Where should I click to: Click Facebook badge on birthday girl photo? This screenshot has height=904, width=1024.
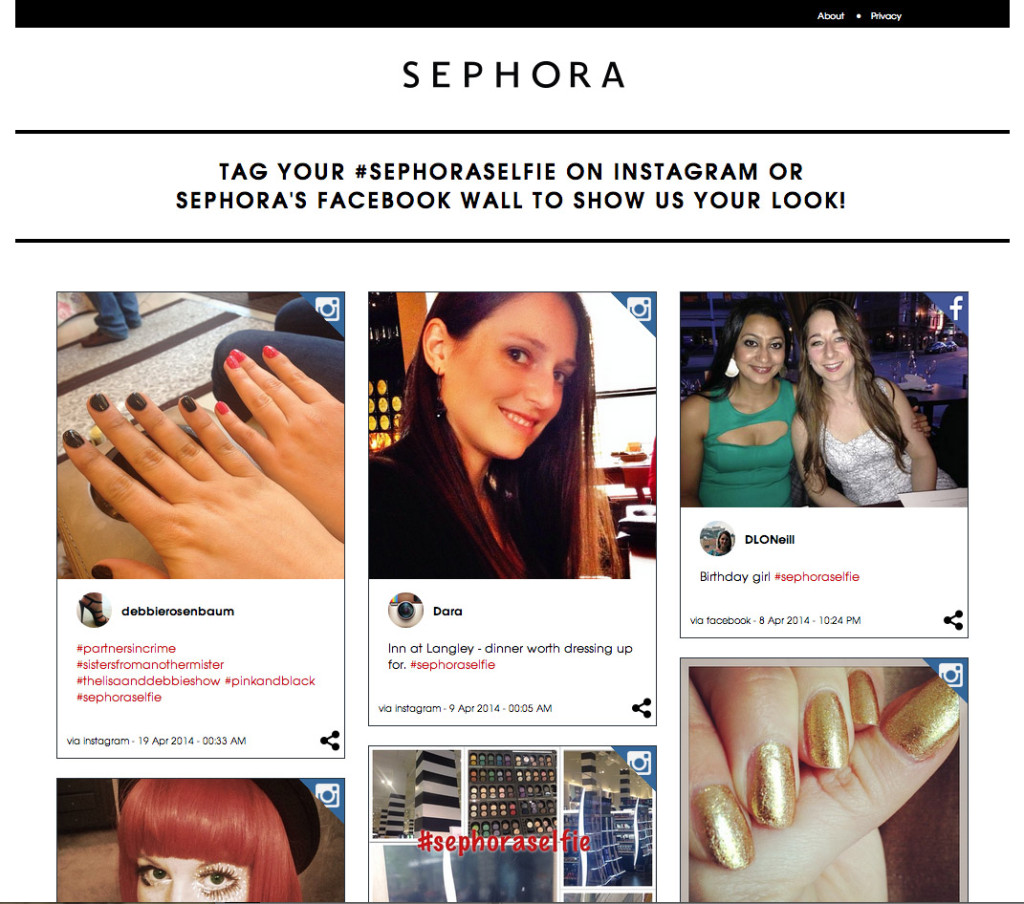[x=956, y=307]
